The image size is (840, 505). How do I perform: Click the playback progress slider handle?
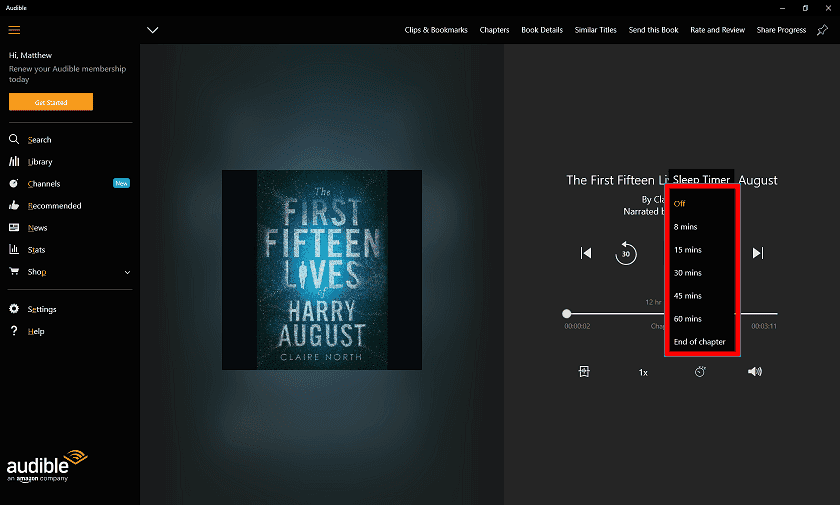coord(567,313)
